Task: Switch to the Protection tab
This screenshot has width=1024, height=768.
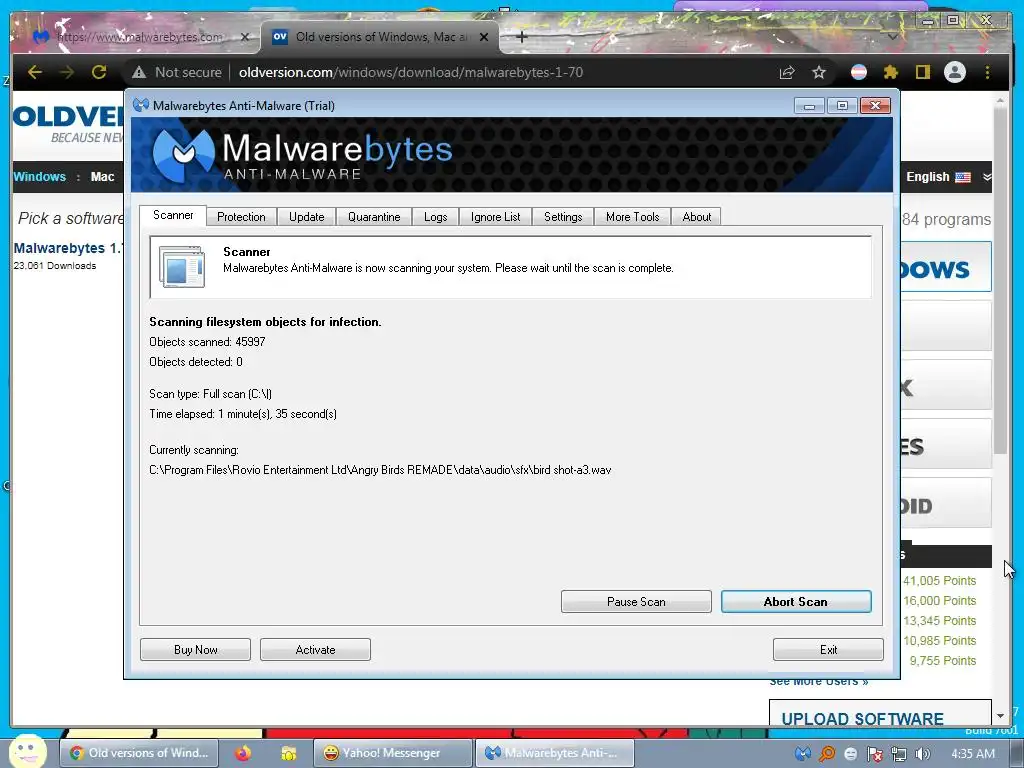Action: 241,217
